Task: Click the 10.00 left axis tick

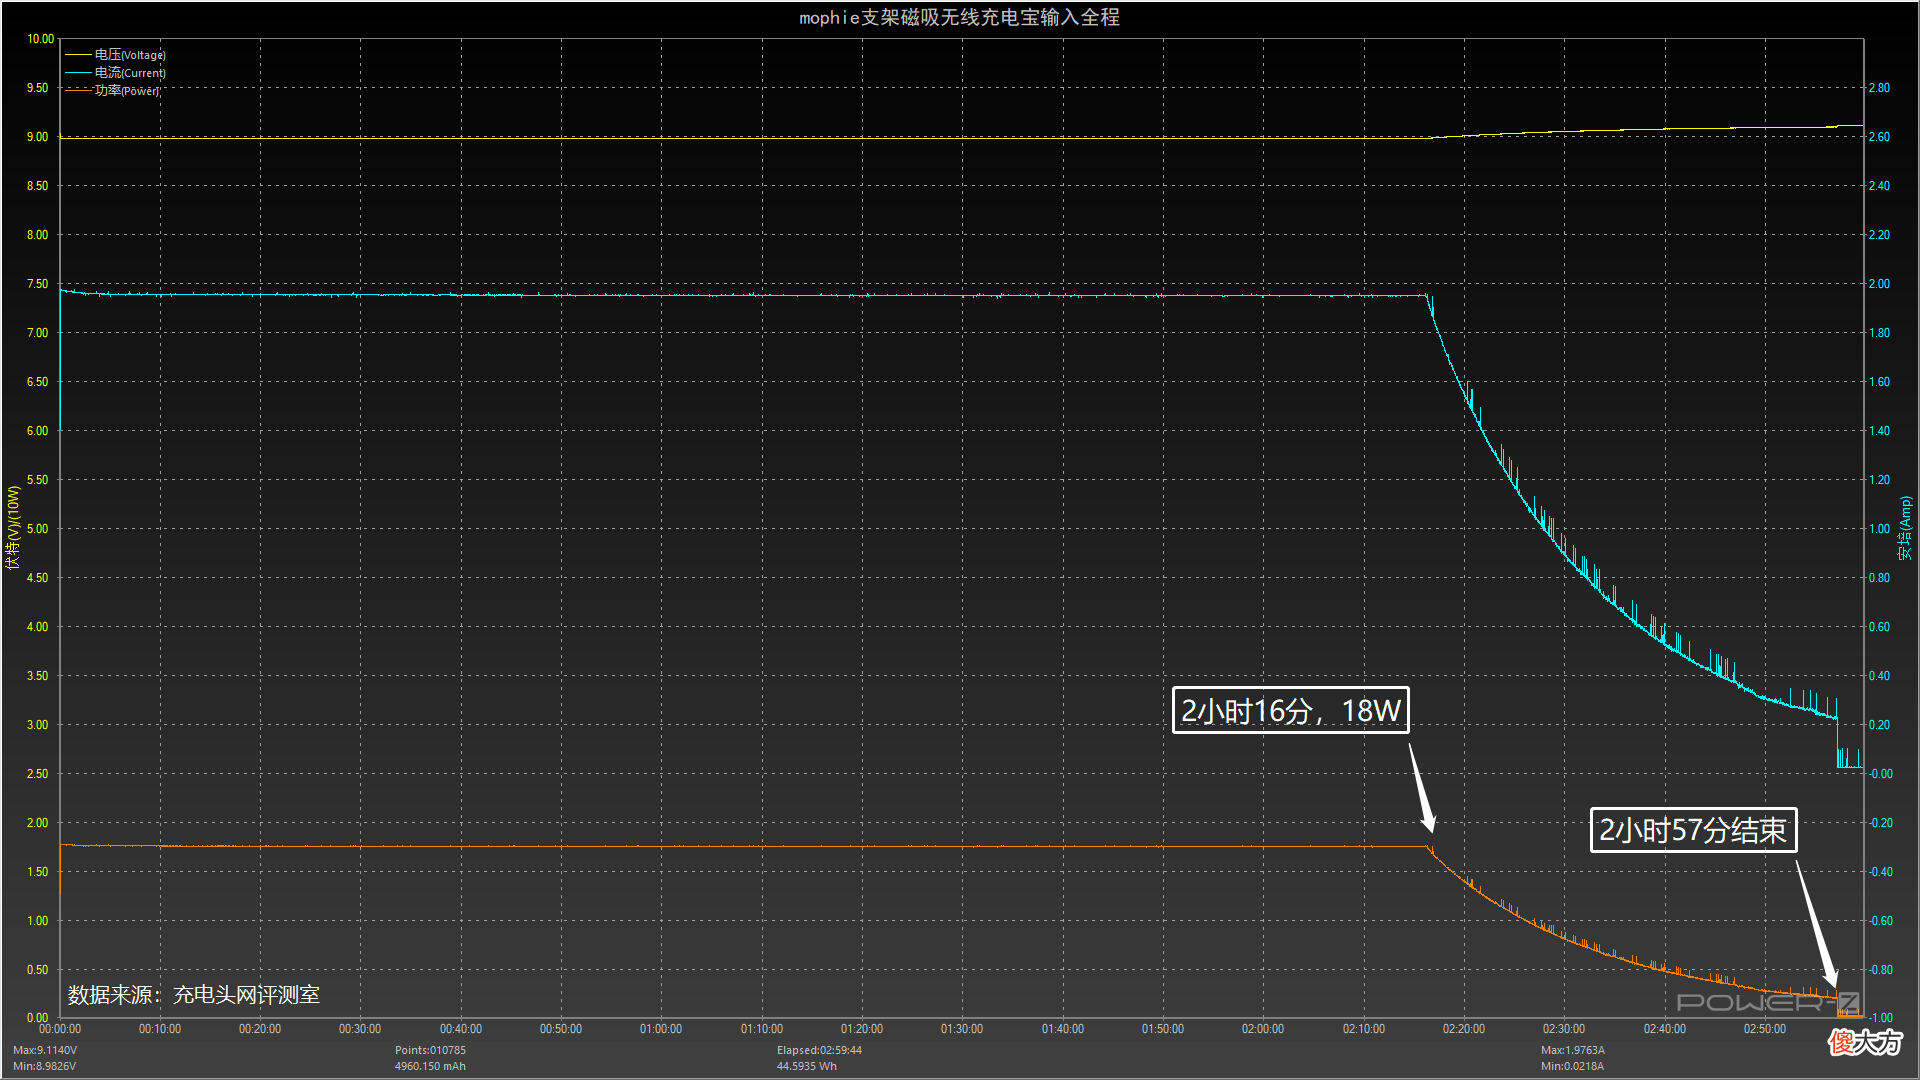Action: (41, 39)
